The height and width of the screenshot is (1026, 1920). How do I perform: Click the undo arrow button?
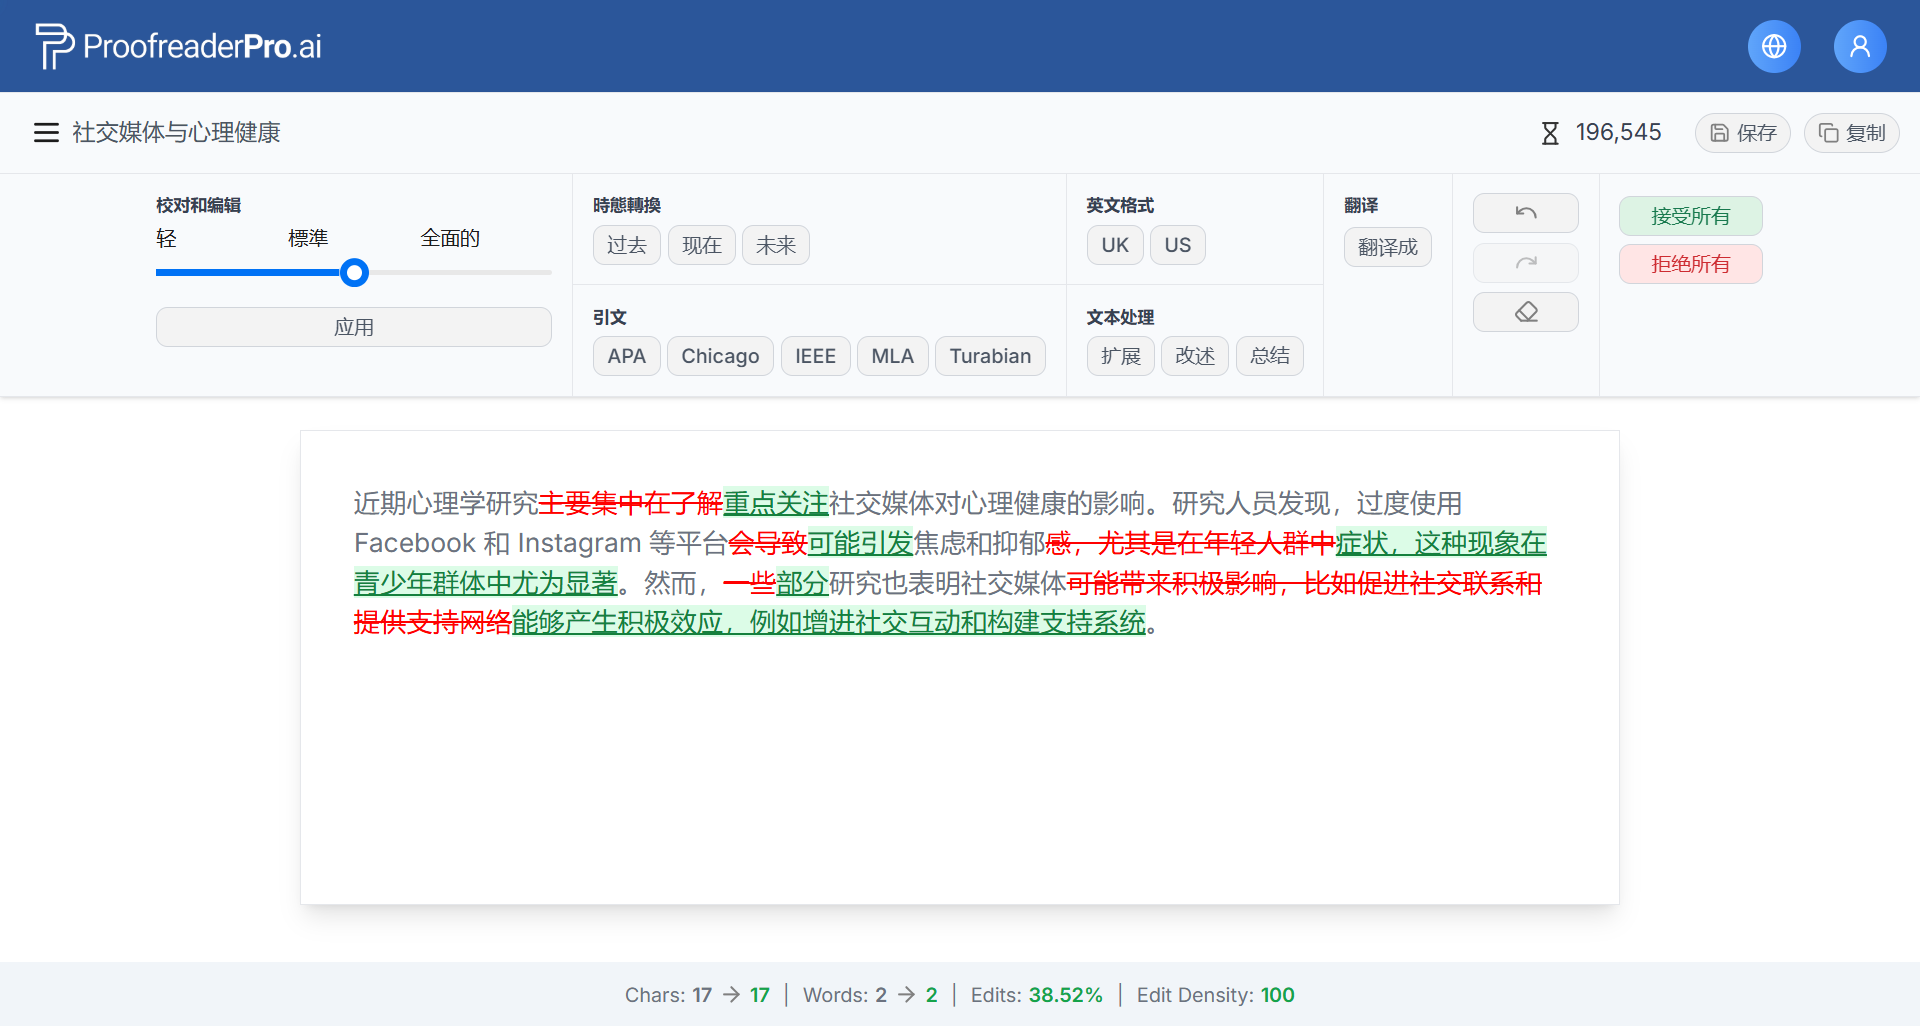[x=1525, y=213]
